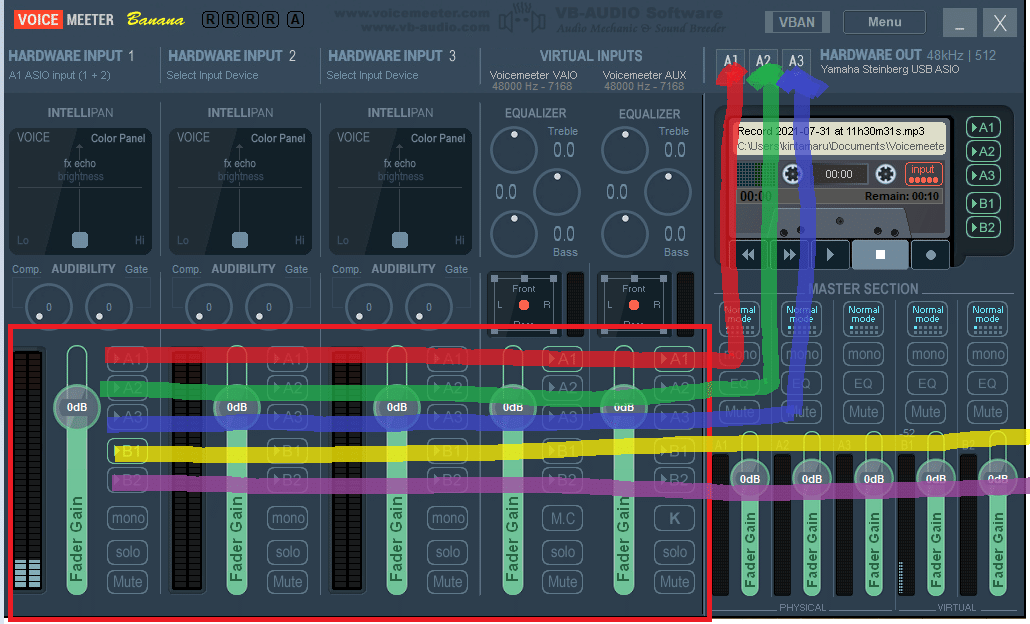The height and width of the screenshot is (624, 1030).
Task: Toggle the K karaoke button on AUX strip
Action: [675, 518]
